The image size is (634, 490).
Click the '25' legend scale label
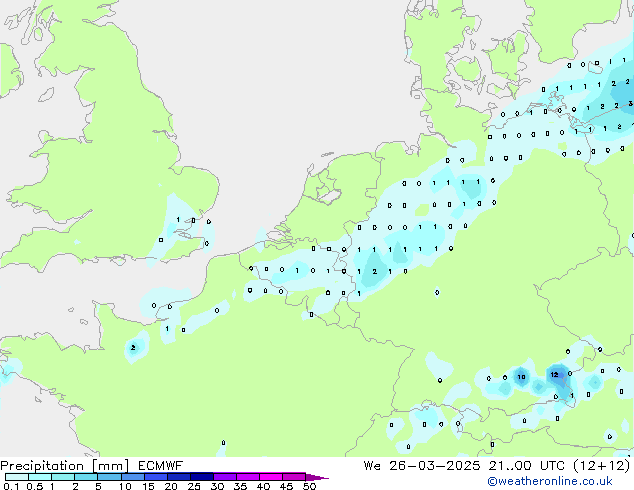[194, 486]
